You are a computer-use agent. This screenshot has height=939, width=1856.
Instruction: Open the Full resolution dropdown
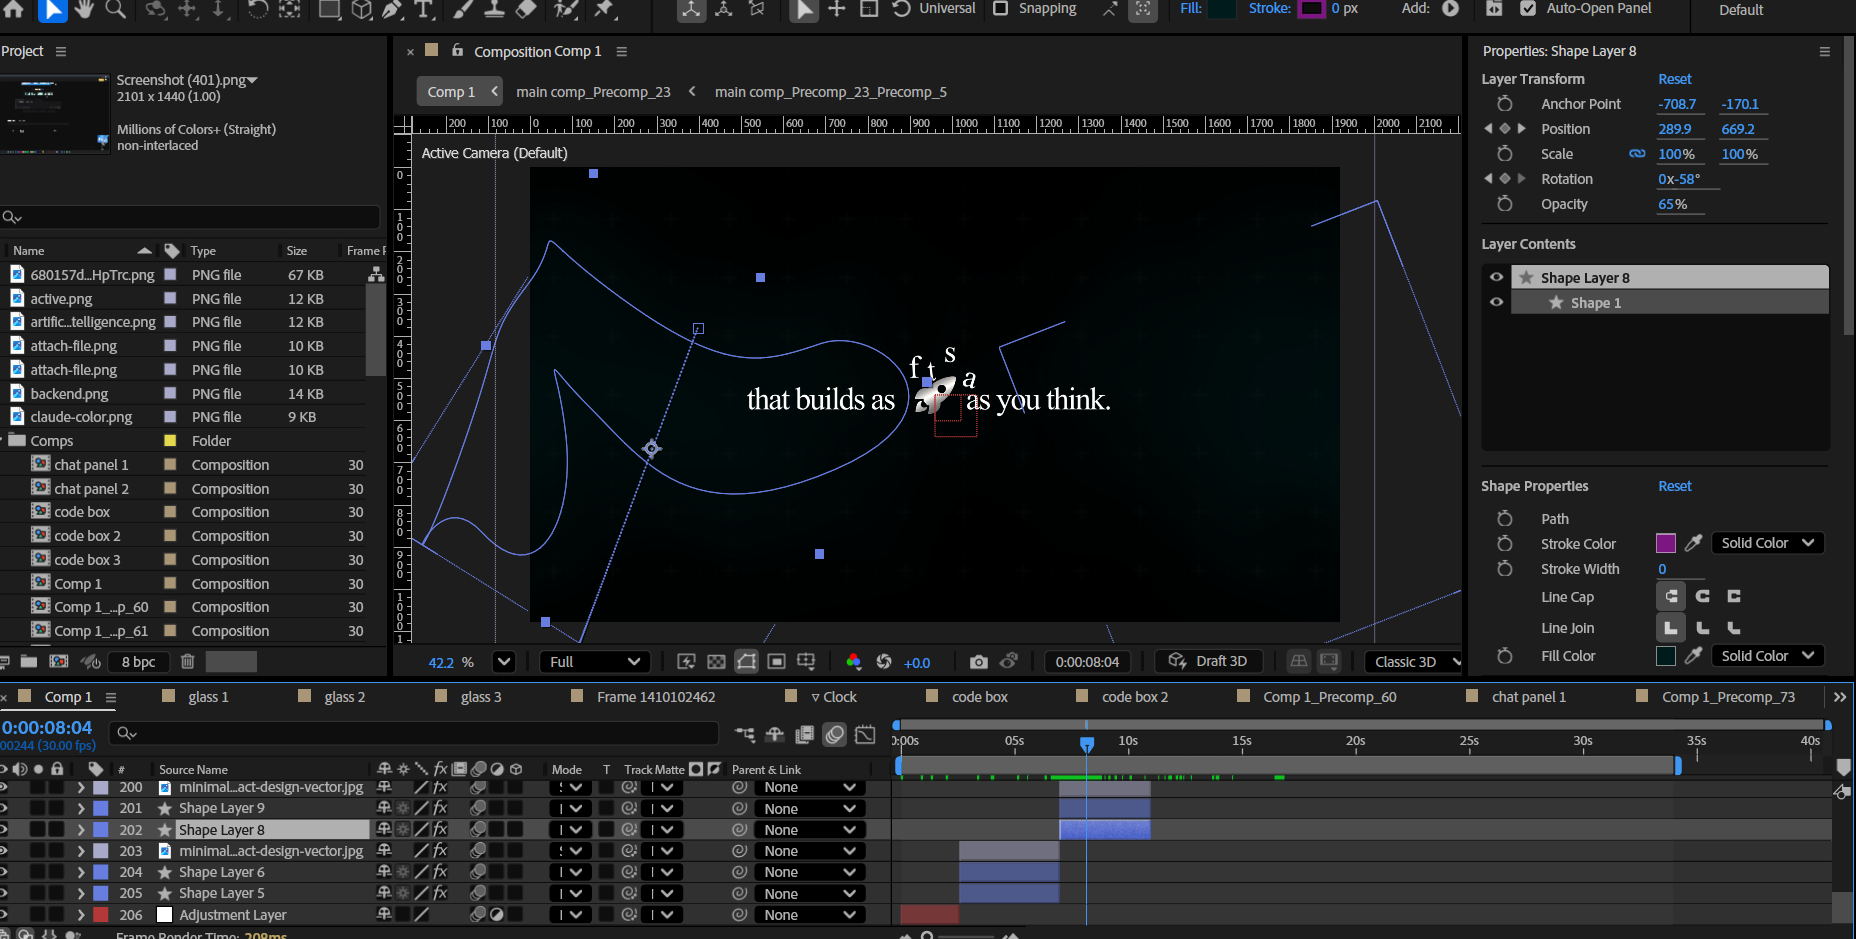594,662
